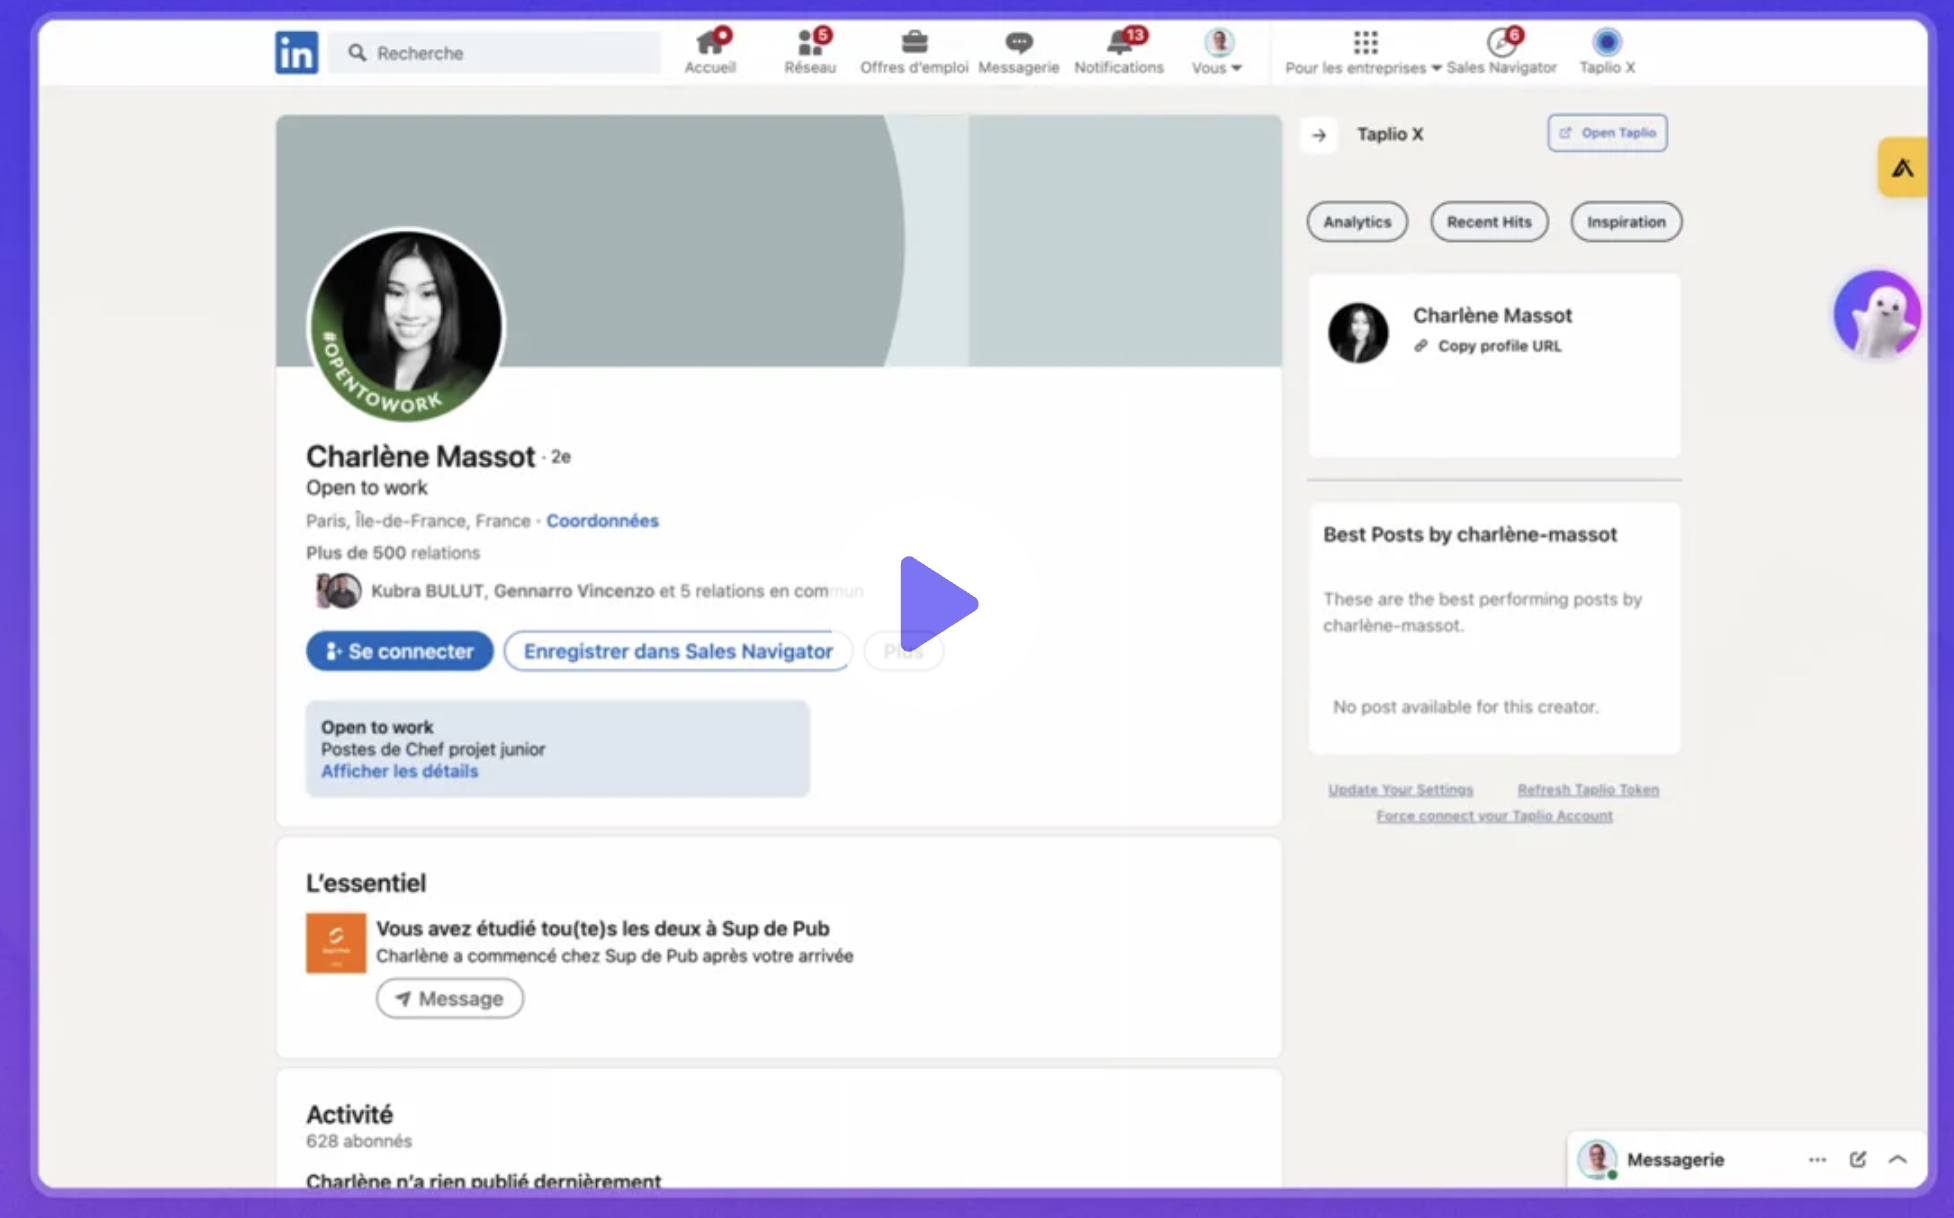Open Afficher les détails link
1954x1218 pixels.
[x=399, y=770]
